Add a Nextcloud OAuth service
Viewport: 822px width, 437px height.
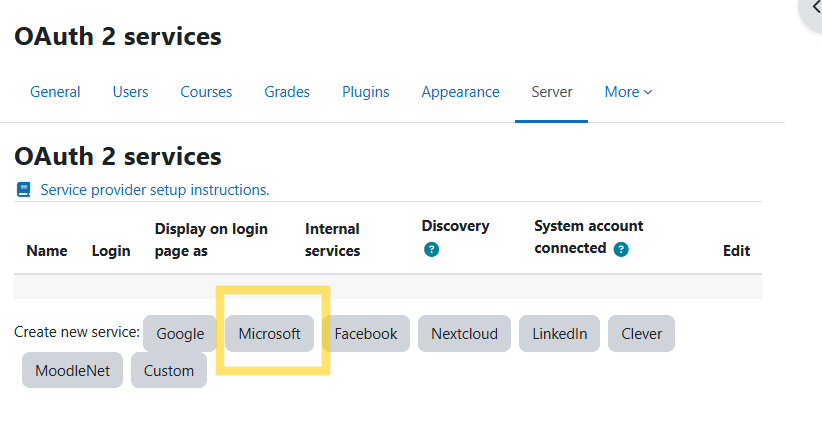pyautogui.click(x=464, y=334)
